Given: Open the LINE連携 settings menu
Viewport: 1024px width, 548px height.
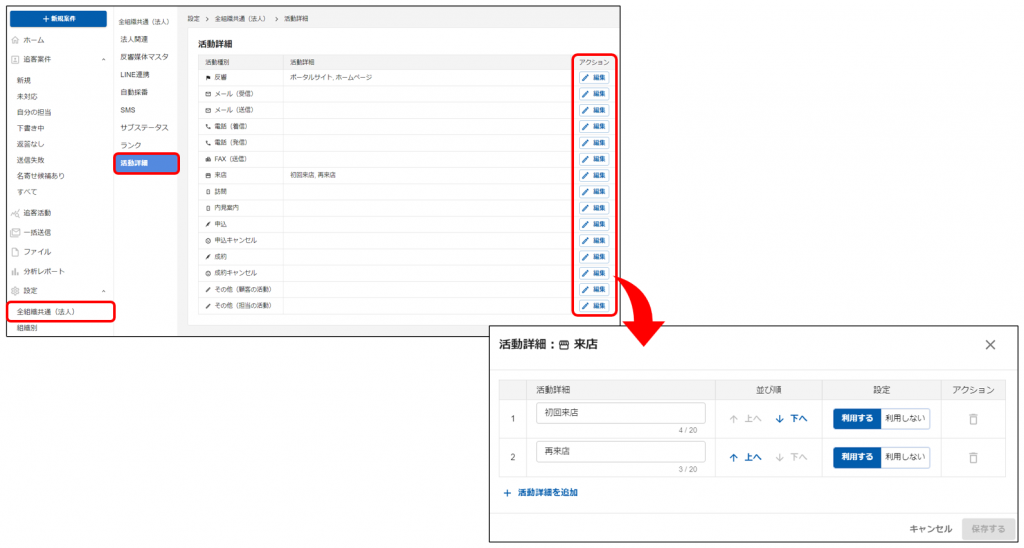Looking at the screenshot, I should tap(135, 75).
